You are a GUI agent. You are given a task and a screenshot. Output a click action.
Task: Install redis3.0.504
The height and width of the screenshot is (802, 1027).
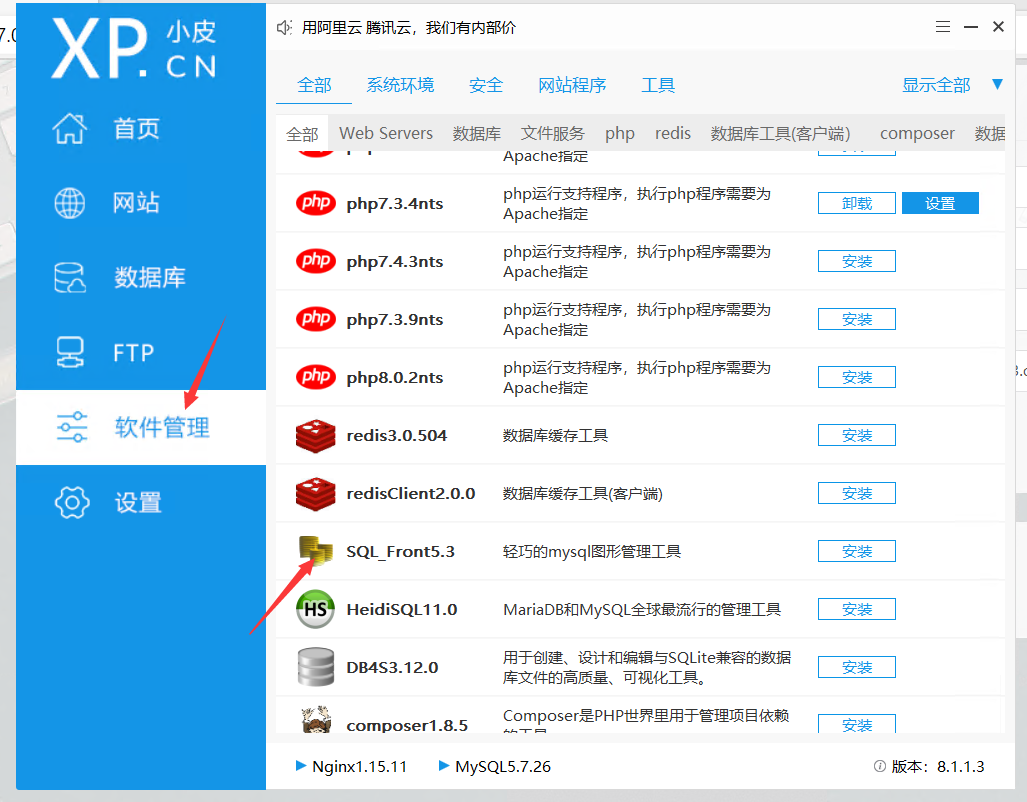(x=857, y=435)
